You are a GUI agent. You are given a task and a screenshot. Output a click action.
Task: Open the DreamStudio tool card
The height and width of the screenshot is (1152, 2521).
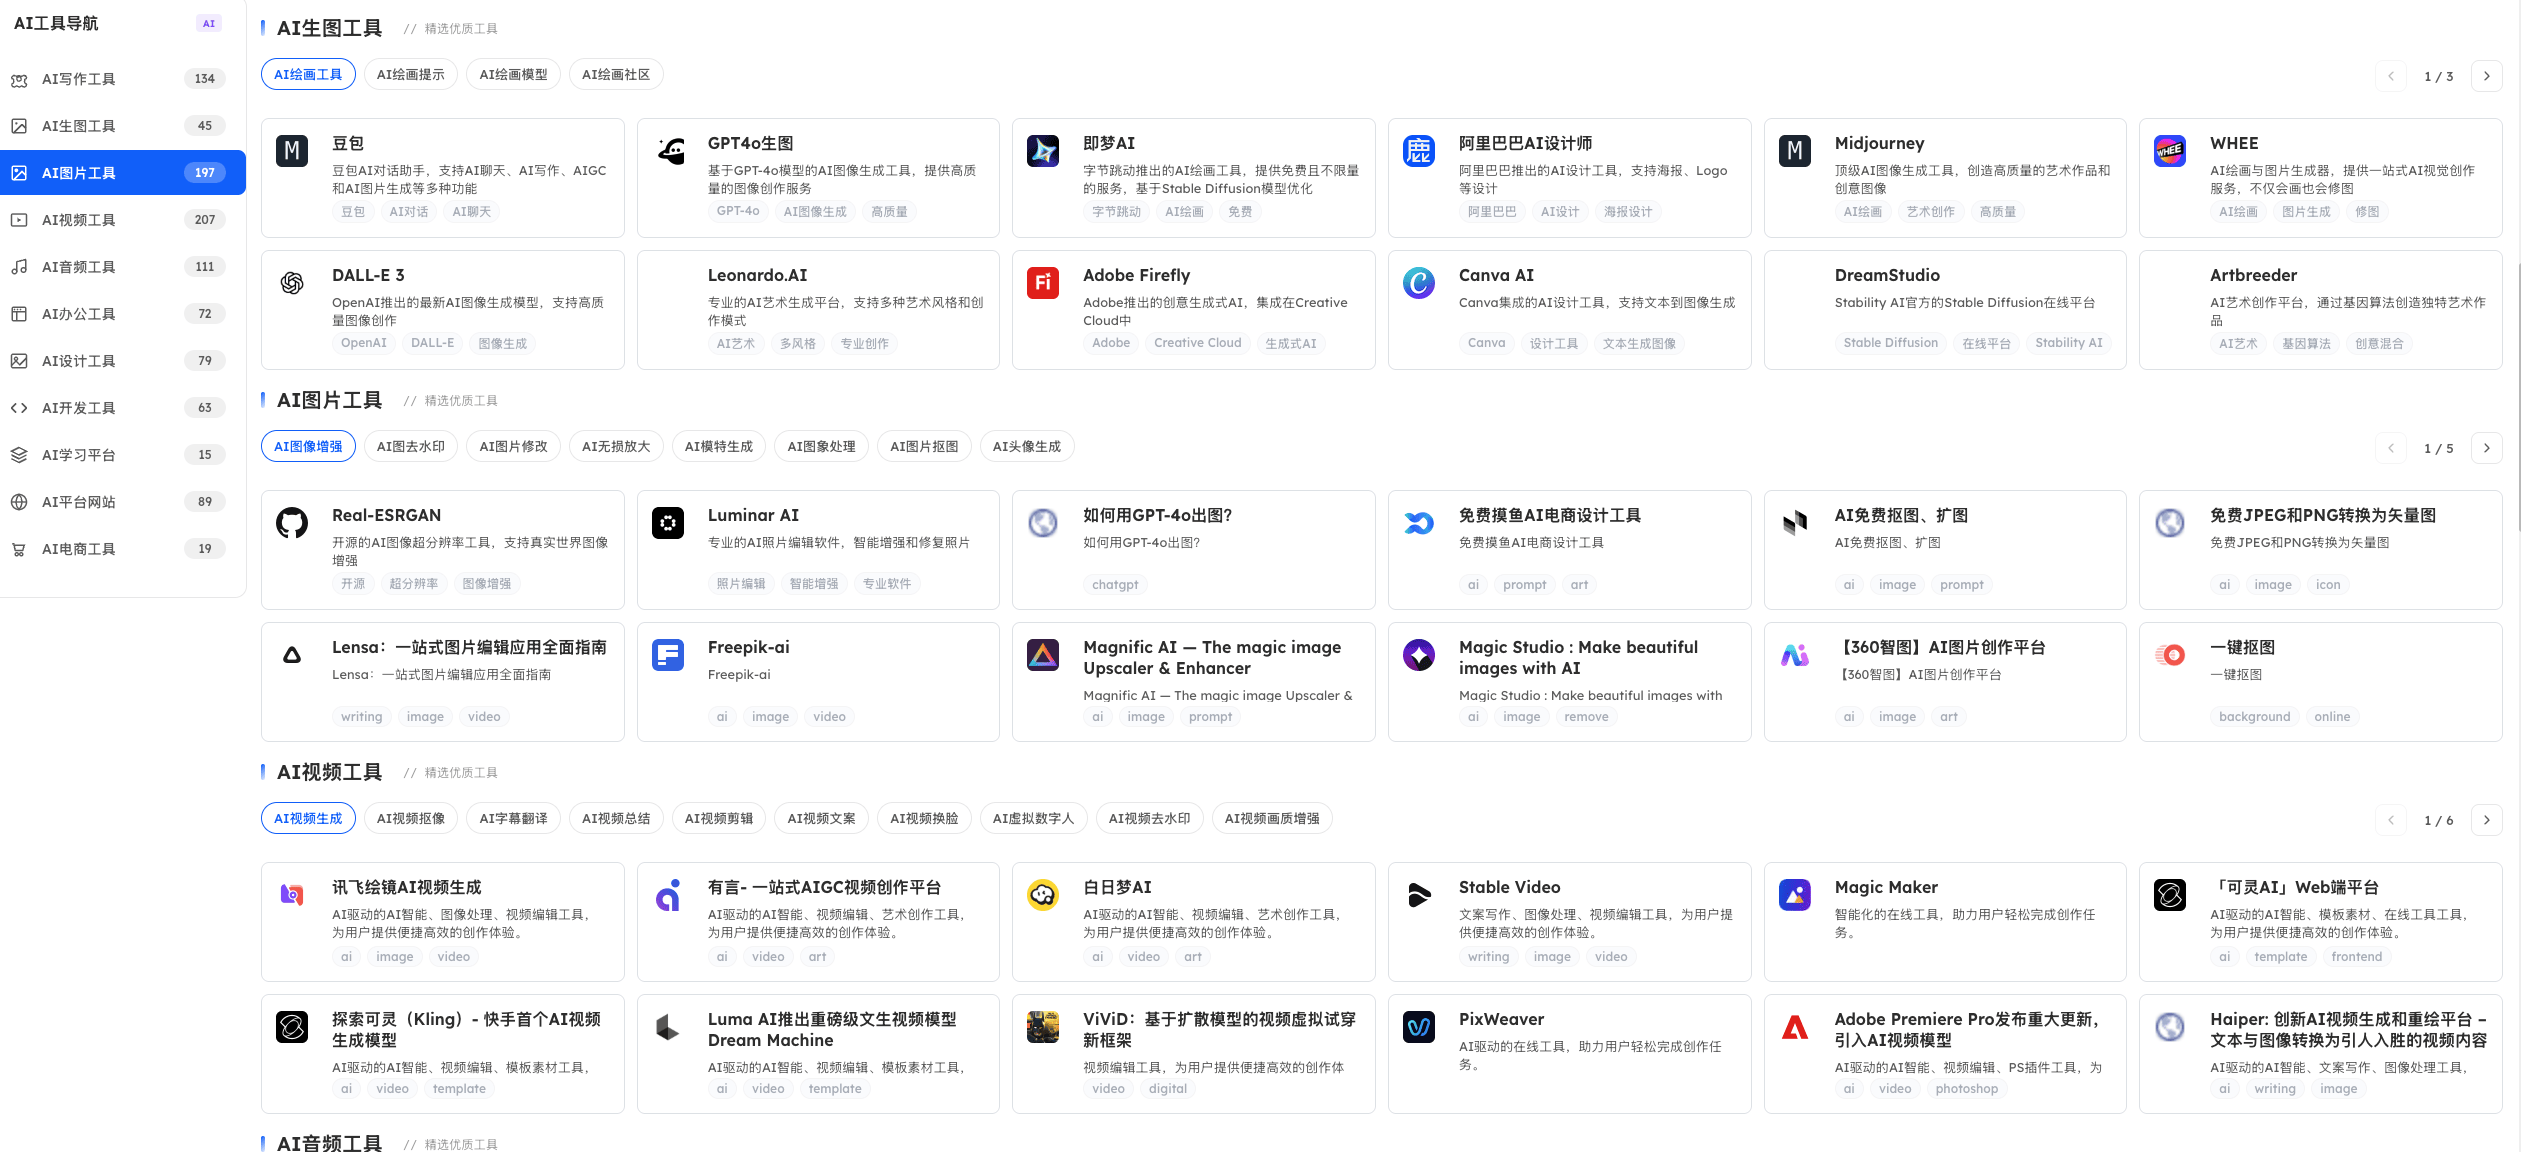tap(1945, 310)
